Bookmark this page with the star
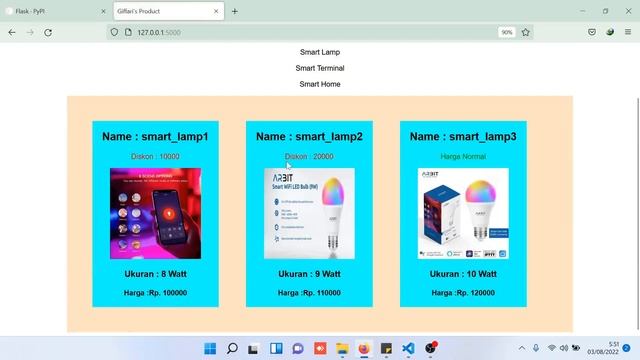The width and height of the screenshot is (640, 360). 526,32
